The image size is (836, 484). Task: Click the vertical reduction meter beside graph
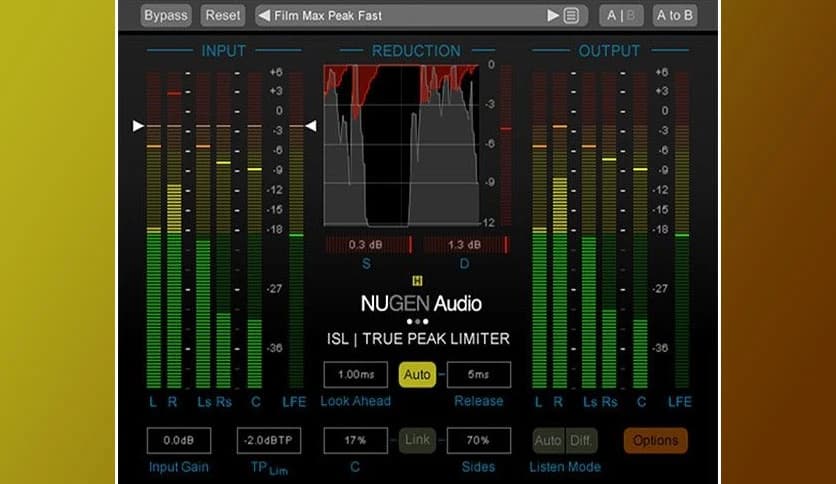pos(506,145)
